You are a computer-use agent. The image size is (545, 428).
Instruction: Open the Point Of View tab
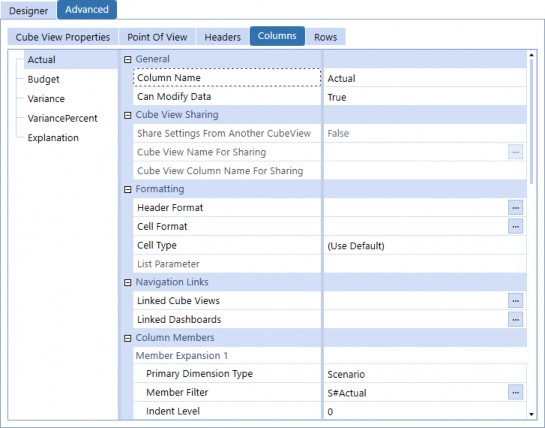point(157,37)
